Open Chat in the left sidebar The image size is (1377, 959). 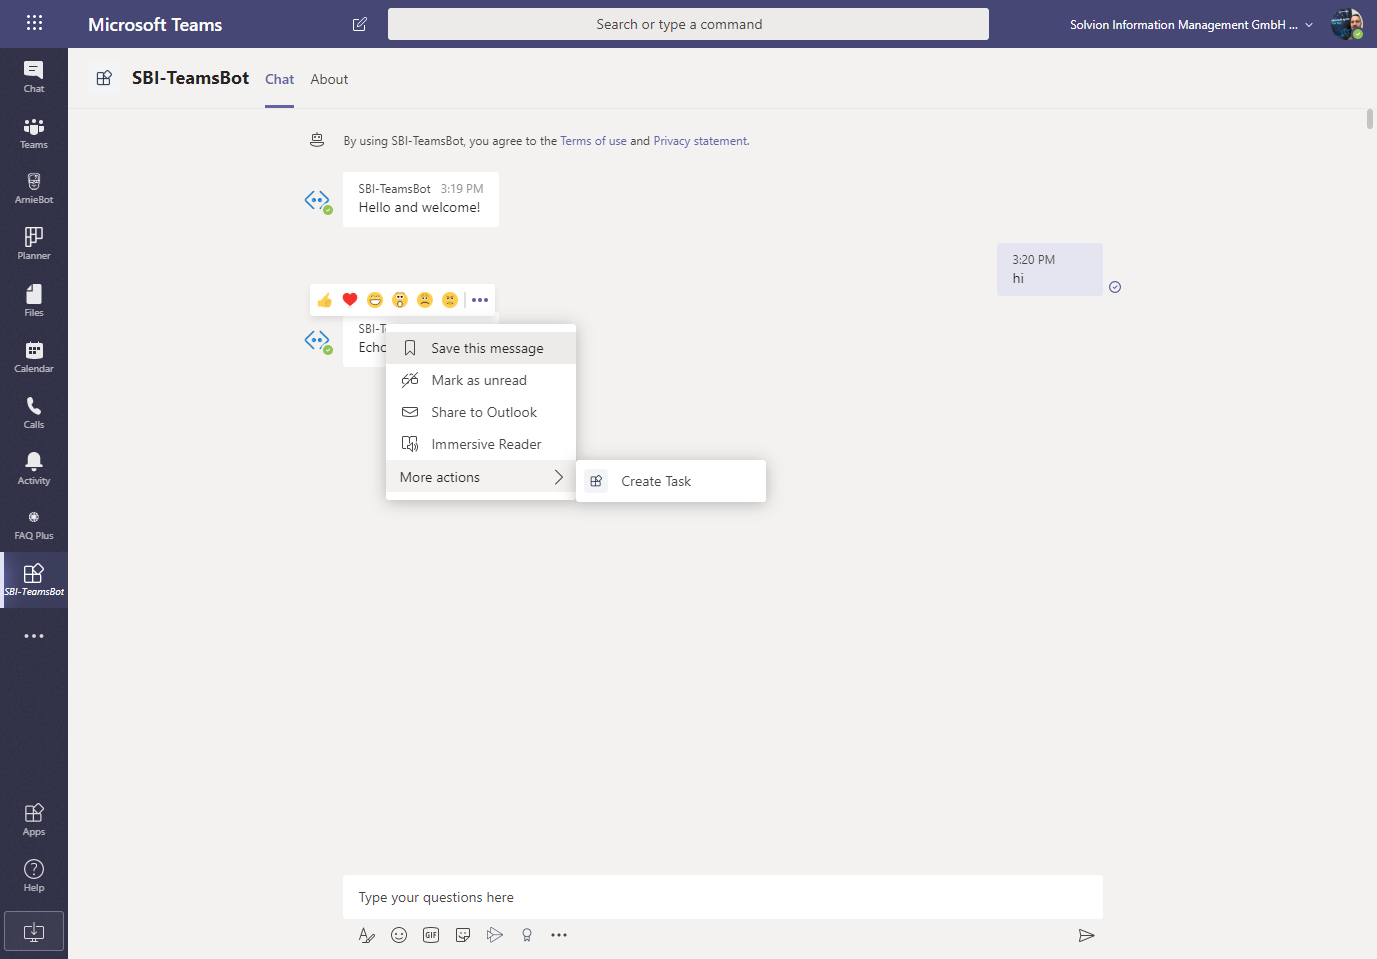(x=34, y=76)
